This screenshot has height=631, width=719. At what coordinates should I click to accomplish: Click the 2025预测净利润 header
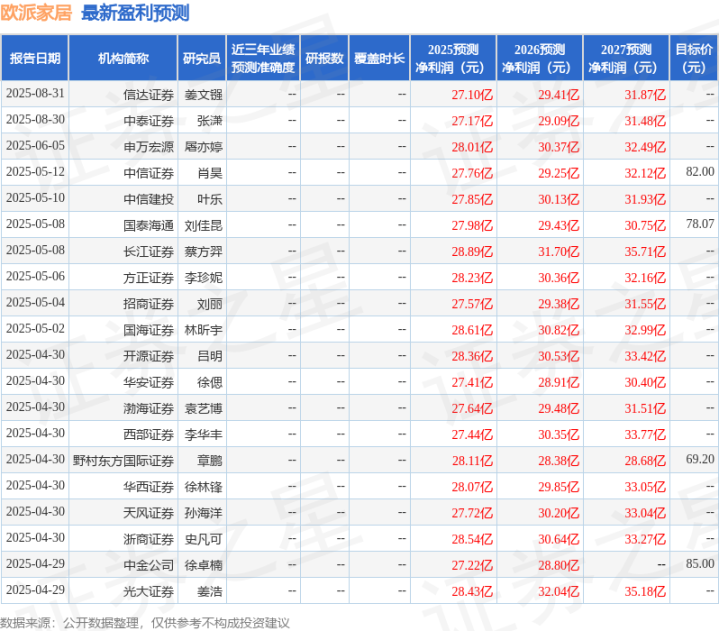(x=453, y=58)
